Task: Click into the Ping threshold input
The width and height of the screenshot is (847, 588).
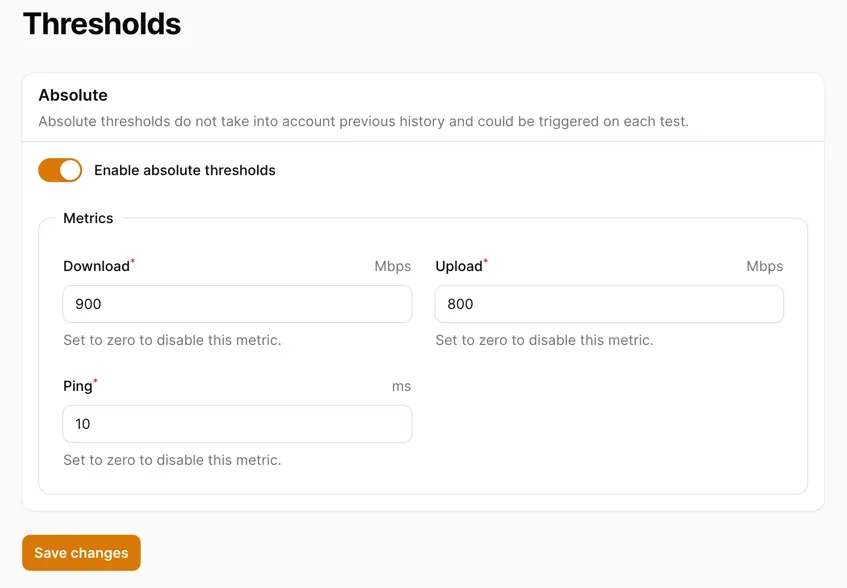Action: [237, 424]
